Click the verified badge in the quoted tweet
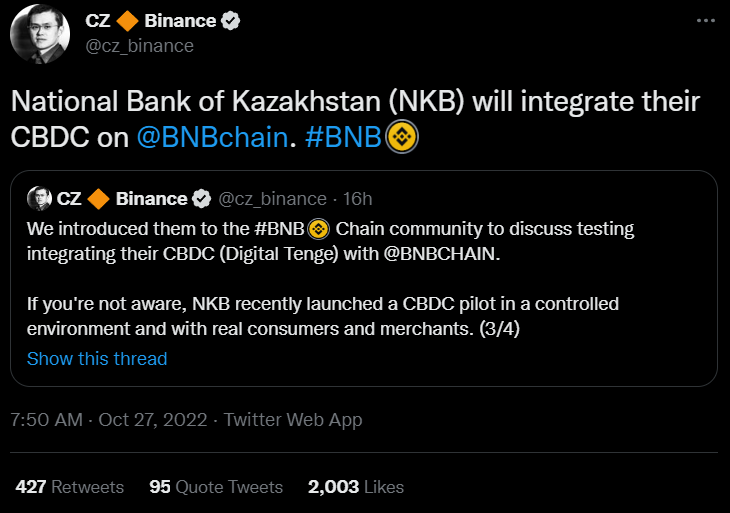 200,198
